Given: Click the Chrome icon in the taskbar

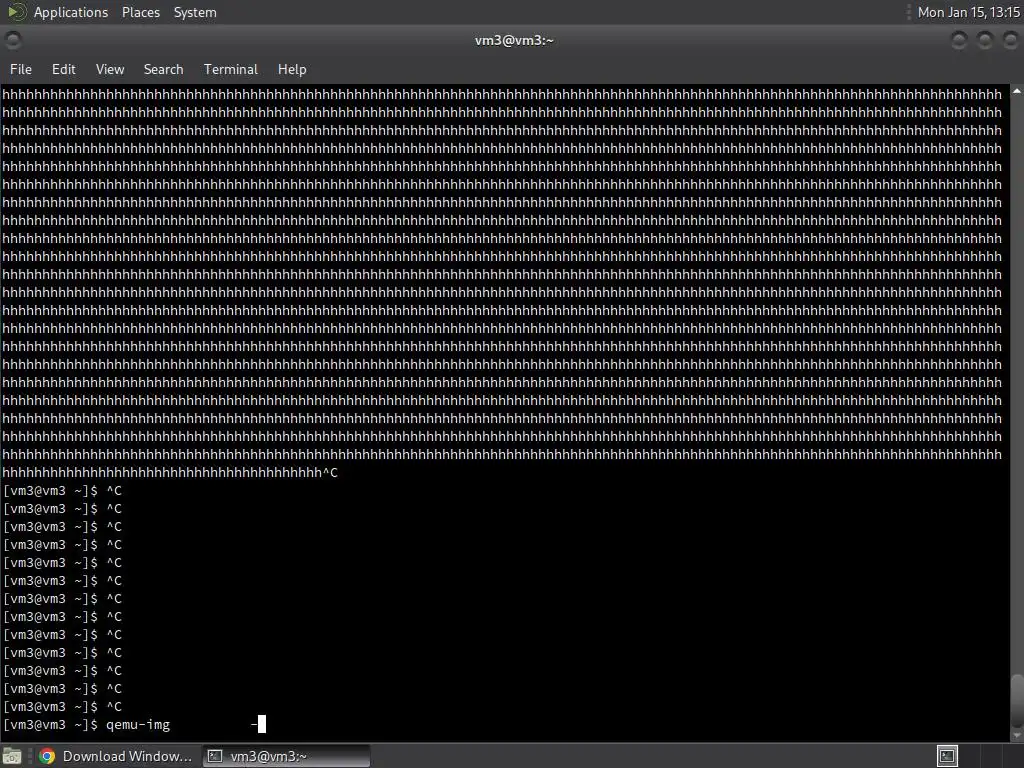Looking at the screenshot, I should [x=46, y=756].
